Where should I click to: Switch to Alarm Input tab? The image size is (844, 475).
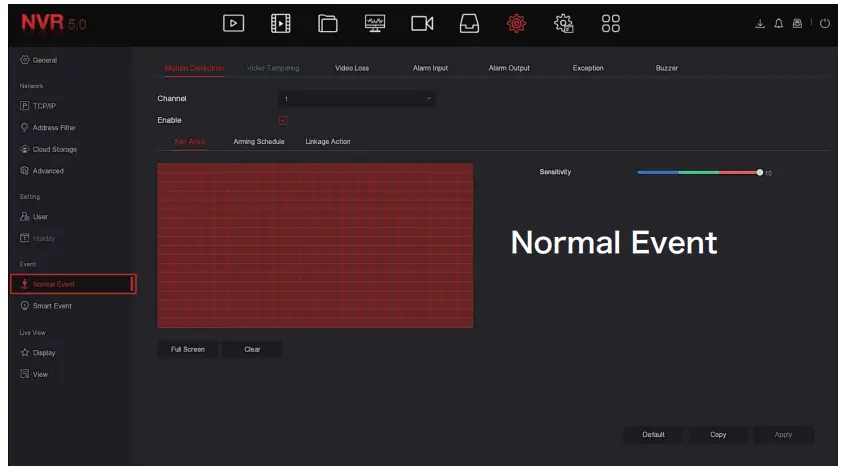430,68
